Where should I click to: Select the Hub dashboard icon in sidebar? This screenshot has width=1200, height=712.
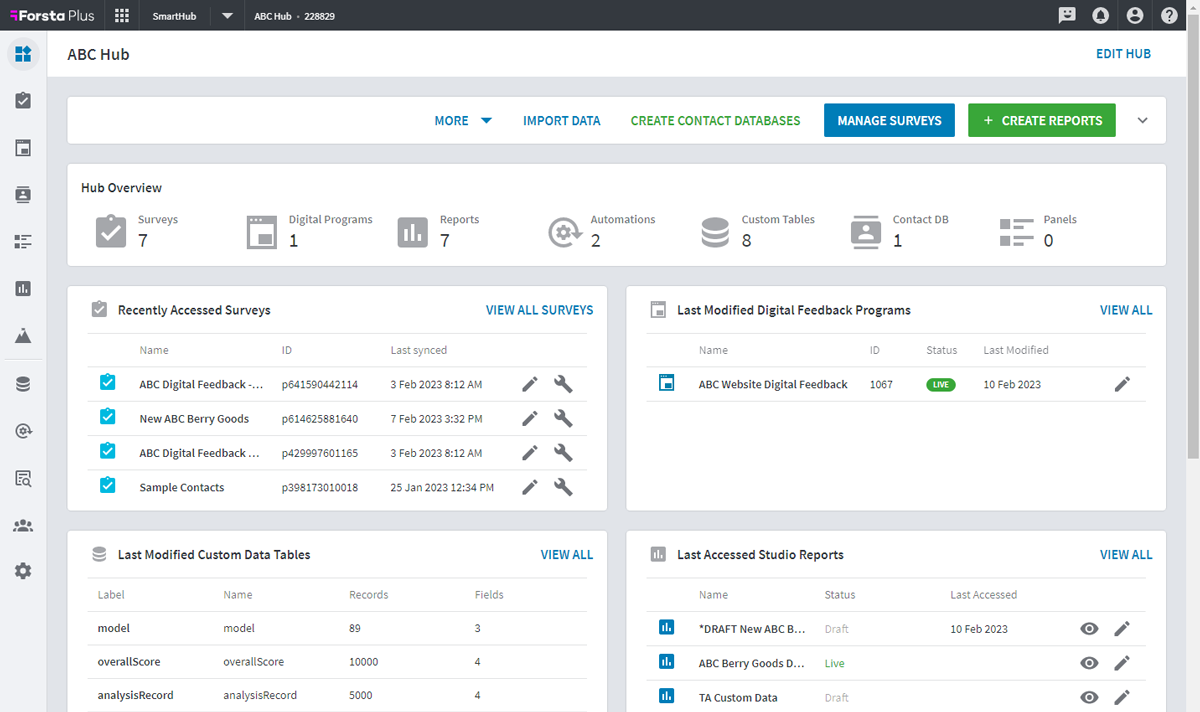click(x=23, y=53)
